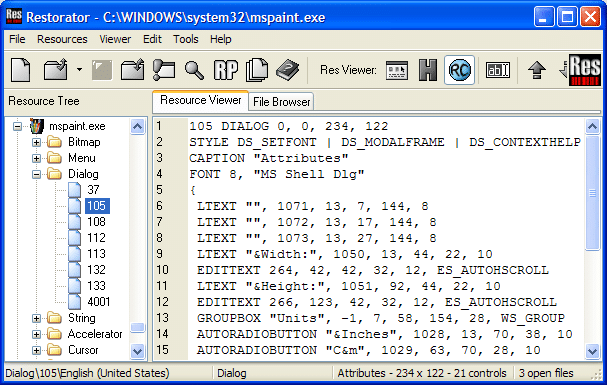607x385 pixels.
Task: Select dialog resource 105
Action: click(x=97, y=205)
